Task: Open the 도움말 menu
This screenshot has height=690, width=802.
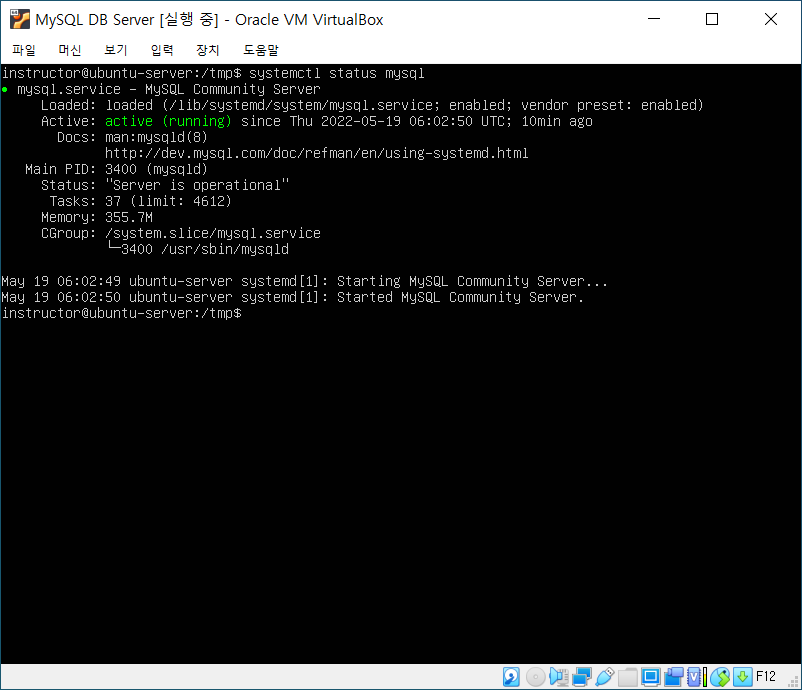Action: click(x=261, y=50)
